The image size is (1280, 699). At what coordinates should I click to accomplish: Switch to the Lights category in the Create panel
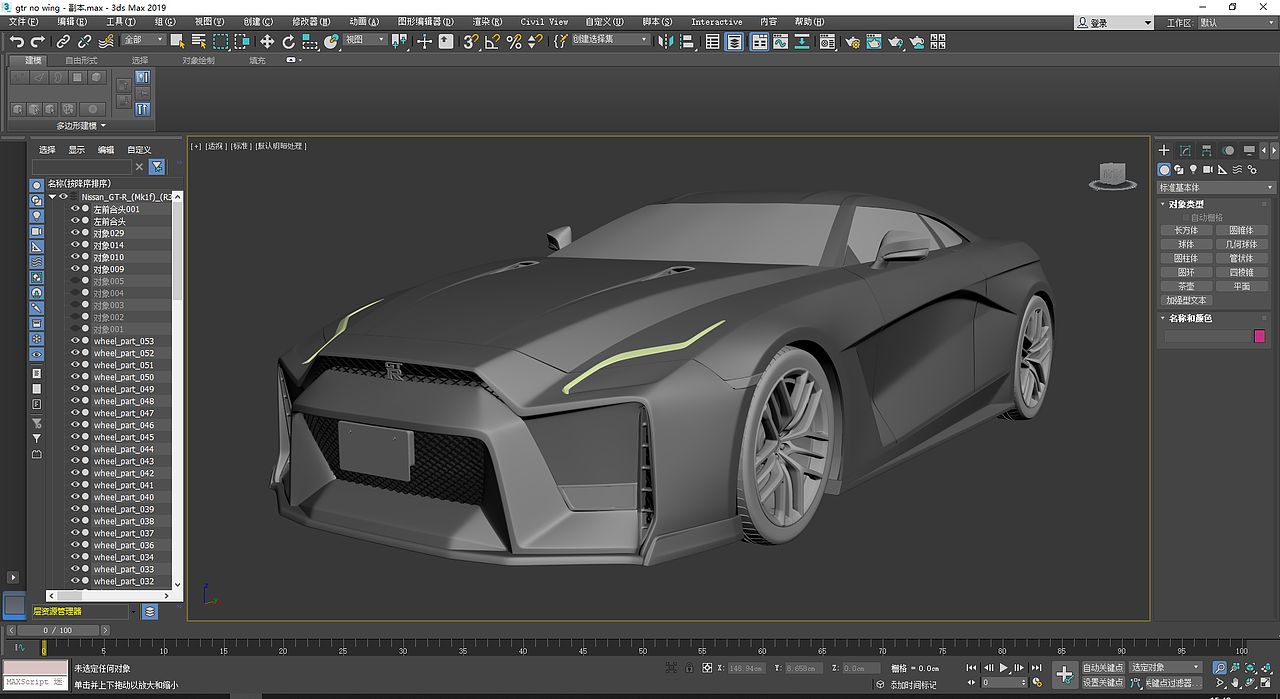pos(1193,169)
